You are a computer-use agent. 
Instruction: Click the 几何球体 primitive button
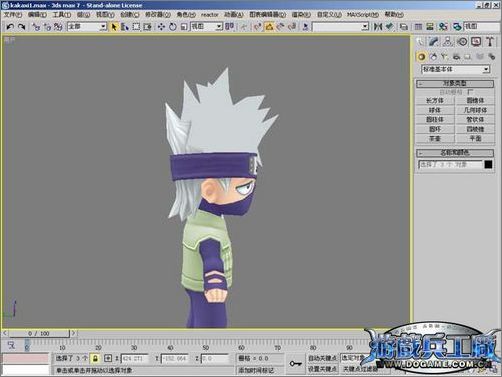[x=475, y=110]
